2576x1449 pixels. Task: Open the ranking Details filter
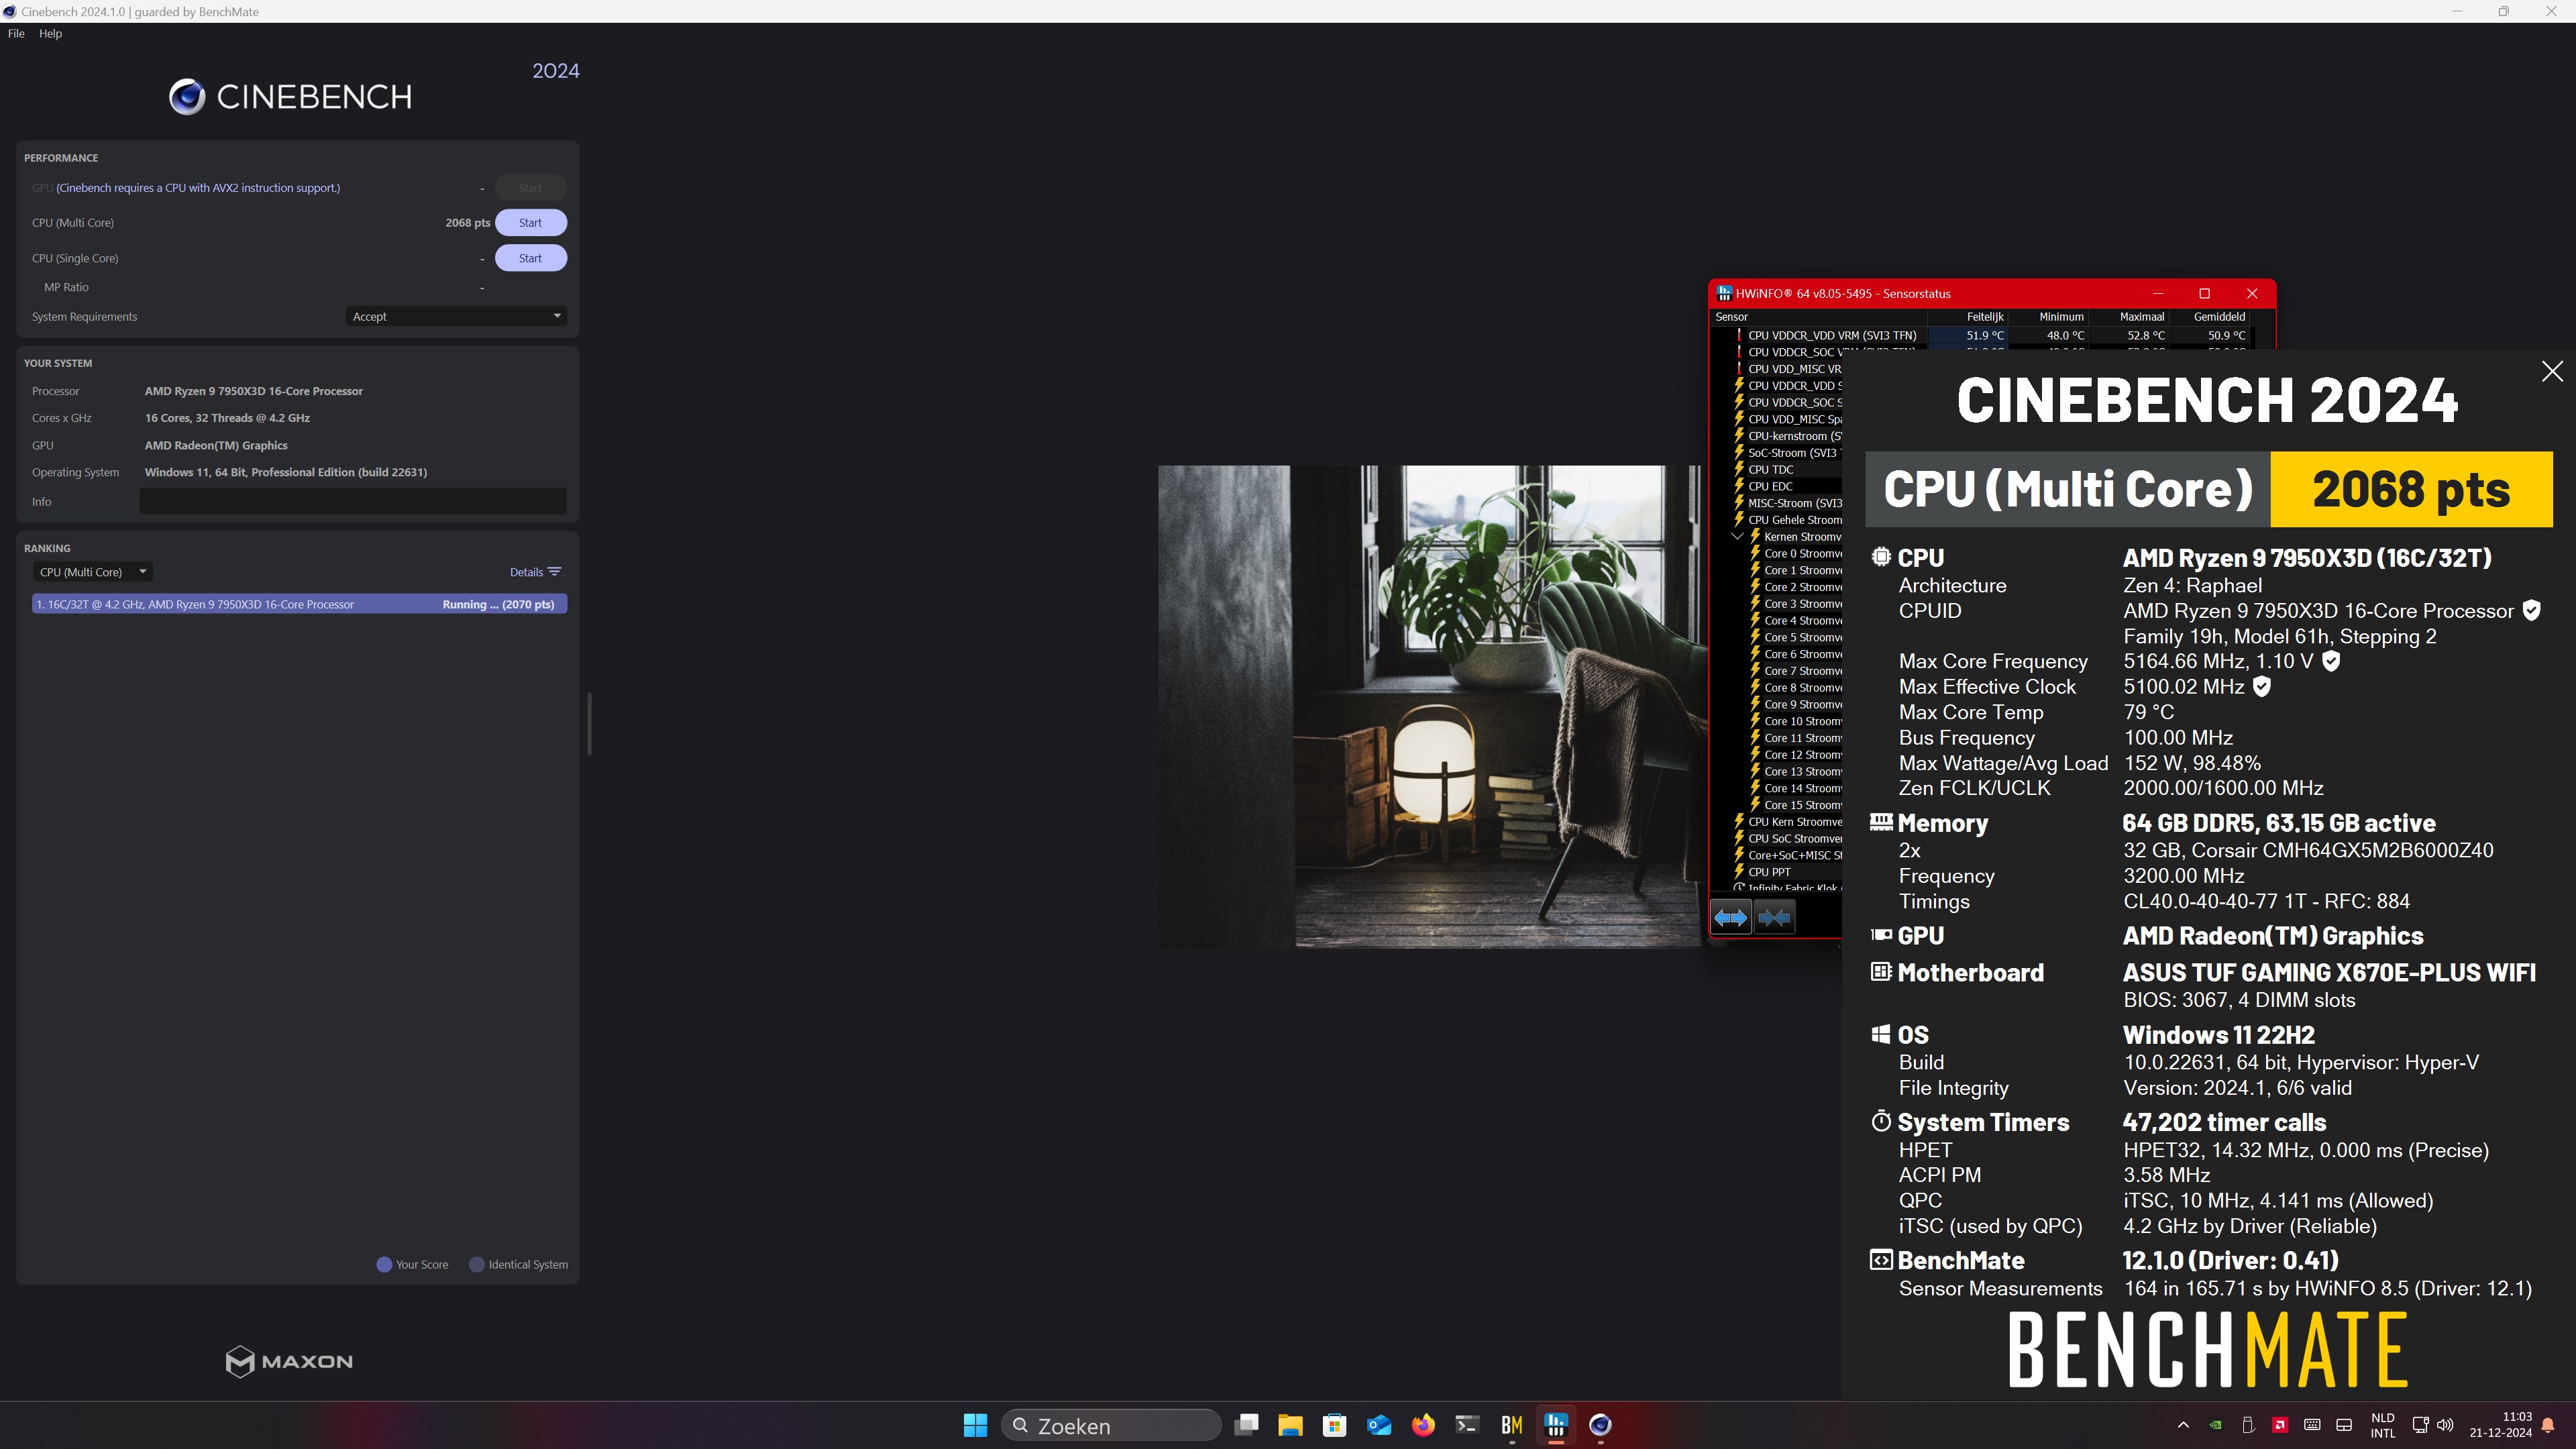pyautogui.click(x=535, y=572)
